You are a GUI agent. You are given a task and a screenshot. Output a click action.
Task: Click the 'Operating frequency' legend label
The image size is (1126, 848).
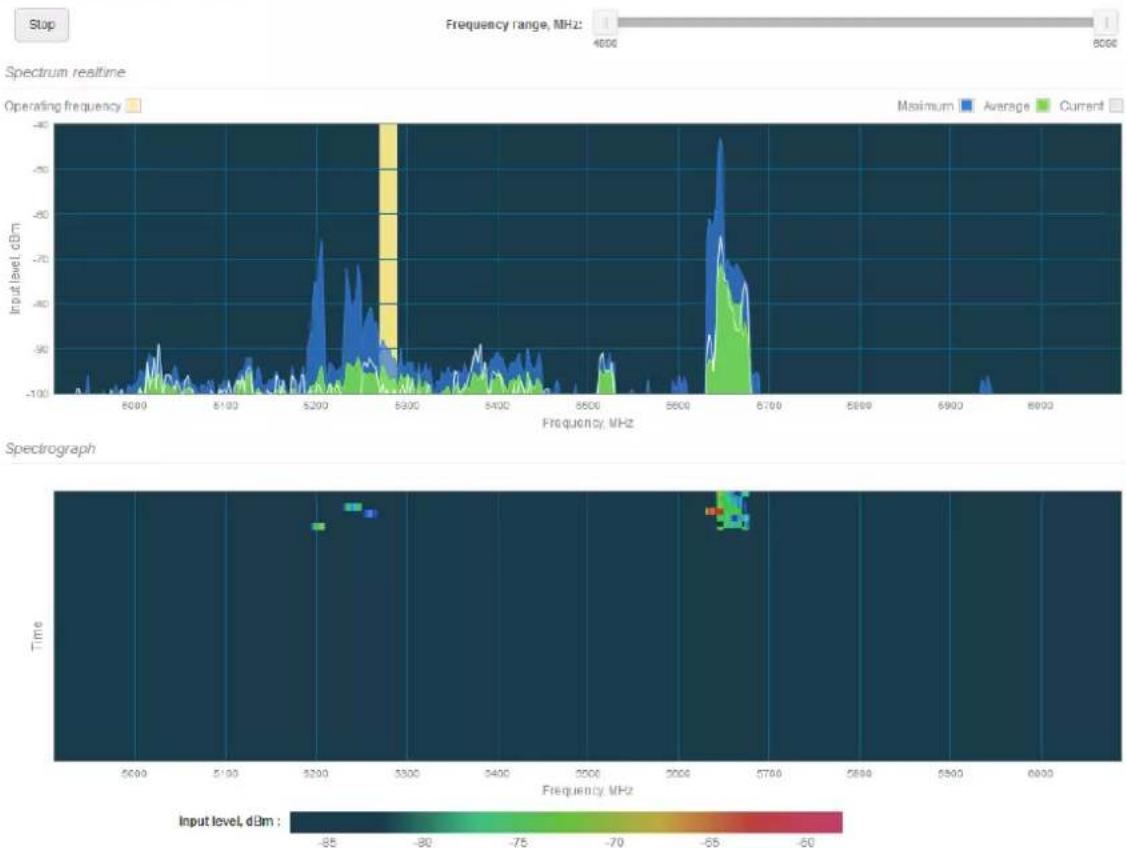(62, 106)
